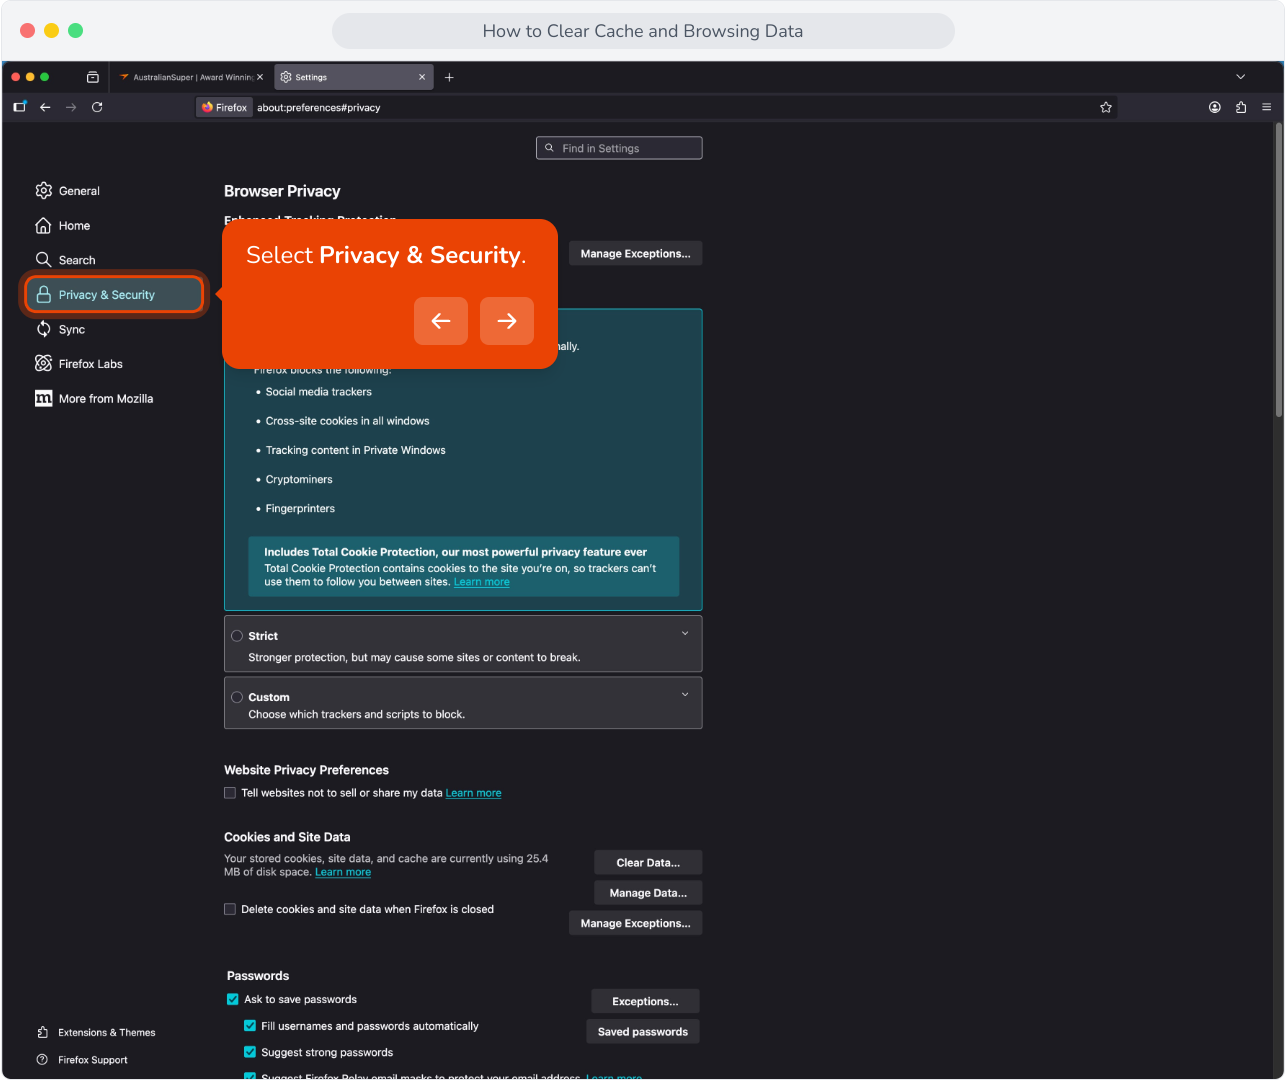Image resolution: width=1286 pixels, height=1080 pixels.
Task: Click passwords Exceptions button
Action: tap(645, 1001)
